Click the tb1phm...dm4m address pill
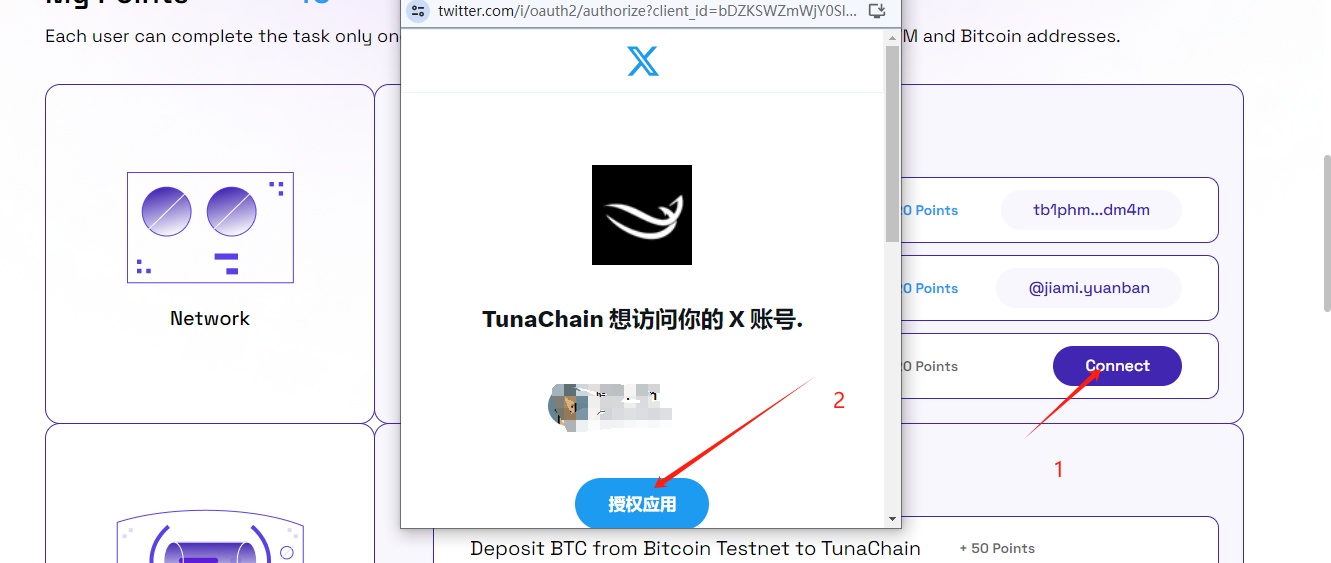Screen dimensions: 1331x563 coord(1091,210)
